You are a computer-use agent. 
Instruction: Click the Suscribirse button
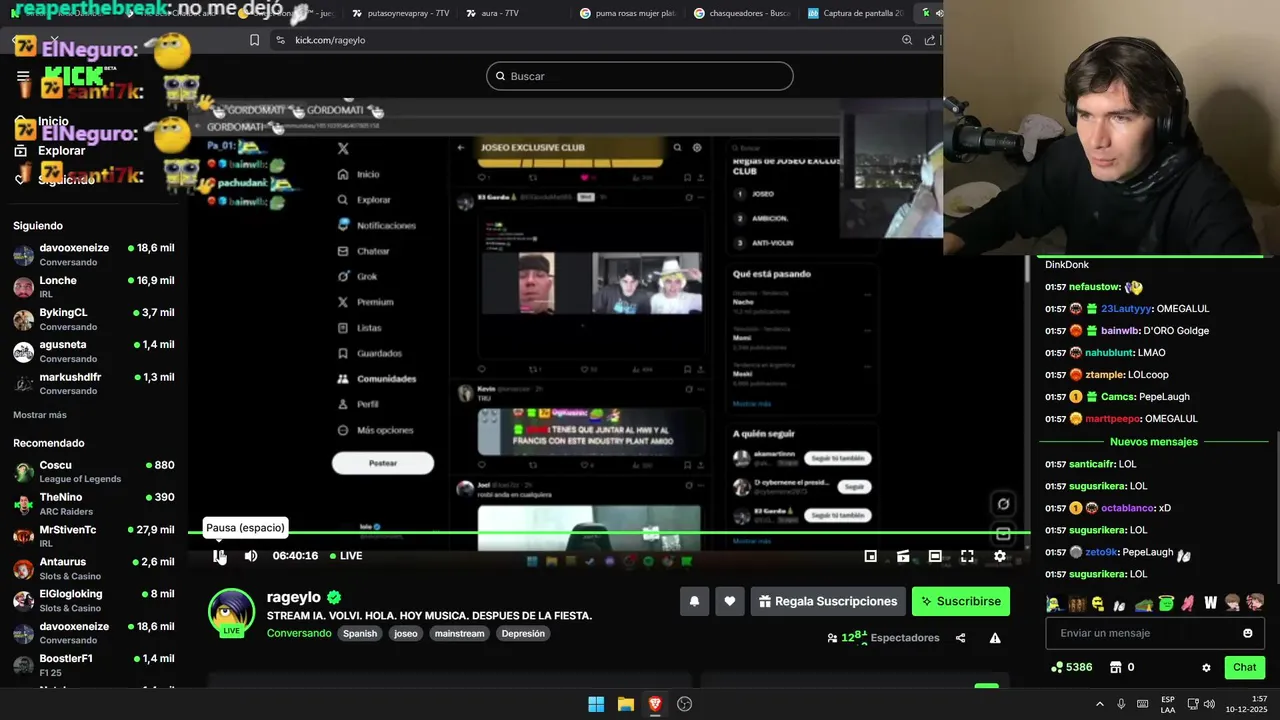click(961, 601)
